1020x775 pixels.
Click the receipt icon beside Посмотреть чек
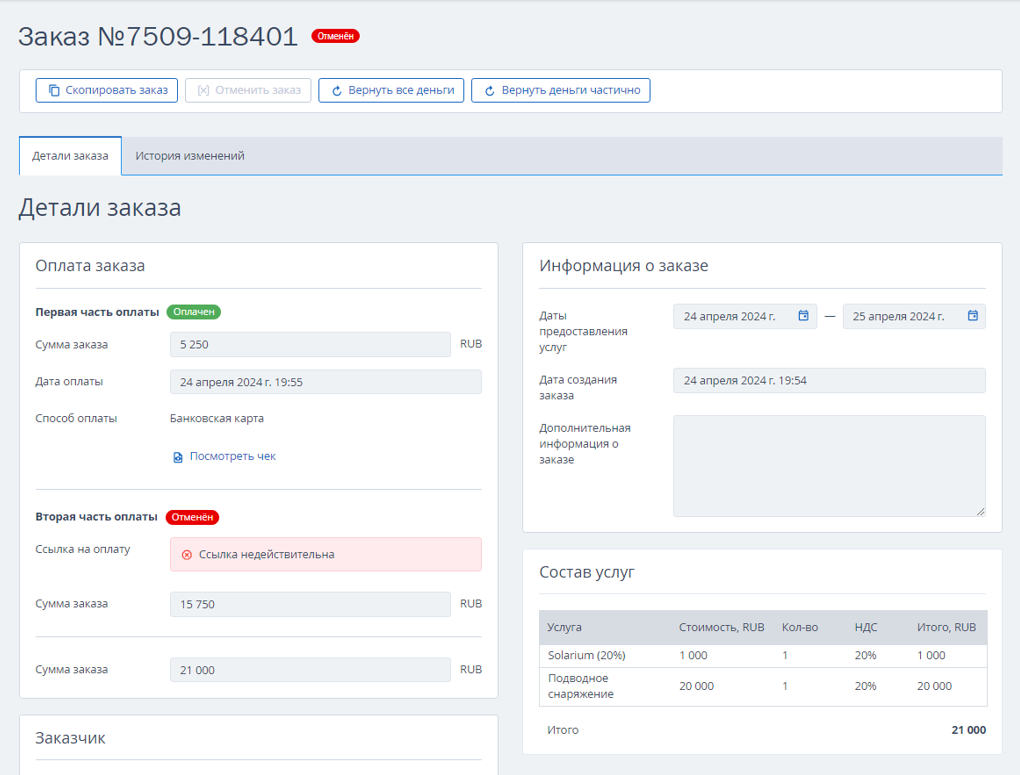tap(178, 457)
